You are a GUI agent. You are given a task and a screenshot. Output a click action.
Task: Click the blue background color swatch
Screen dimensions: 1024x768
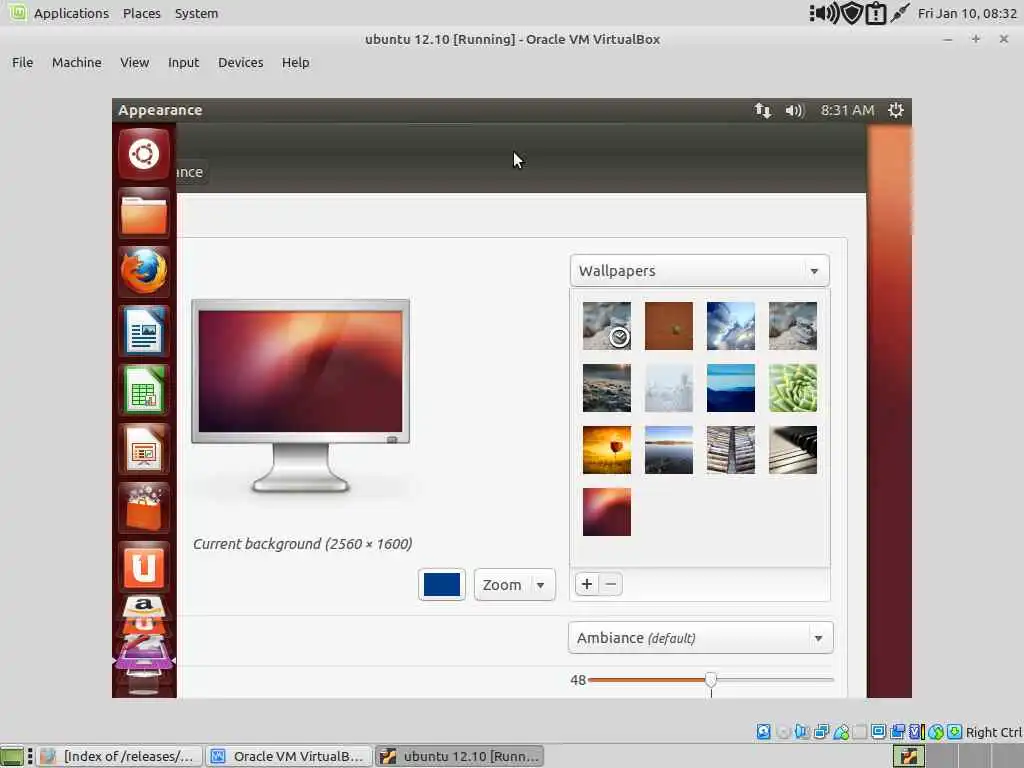(441, 584)
